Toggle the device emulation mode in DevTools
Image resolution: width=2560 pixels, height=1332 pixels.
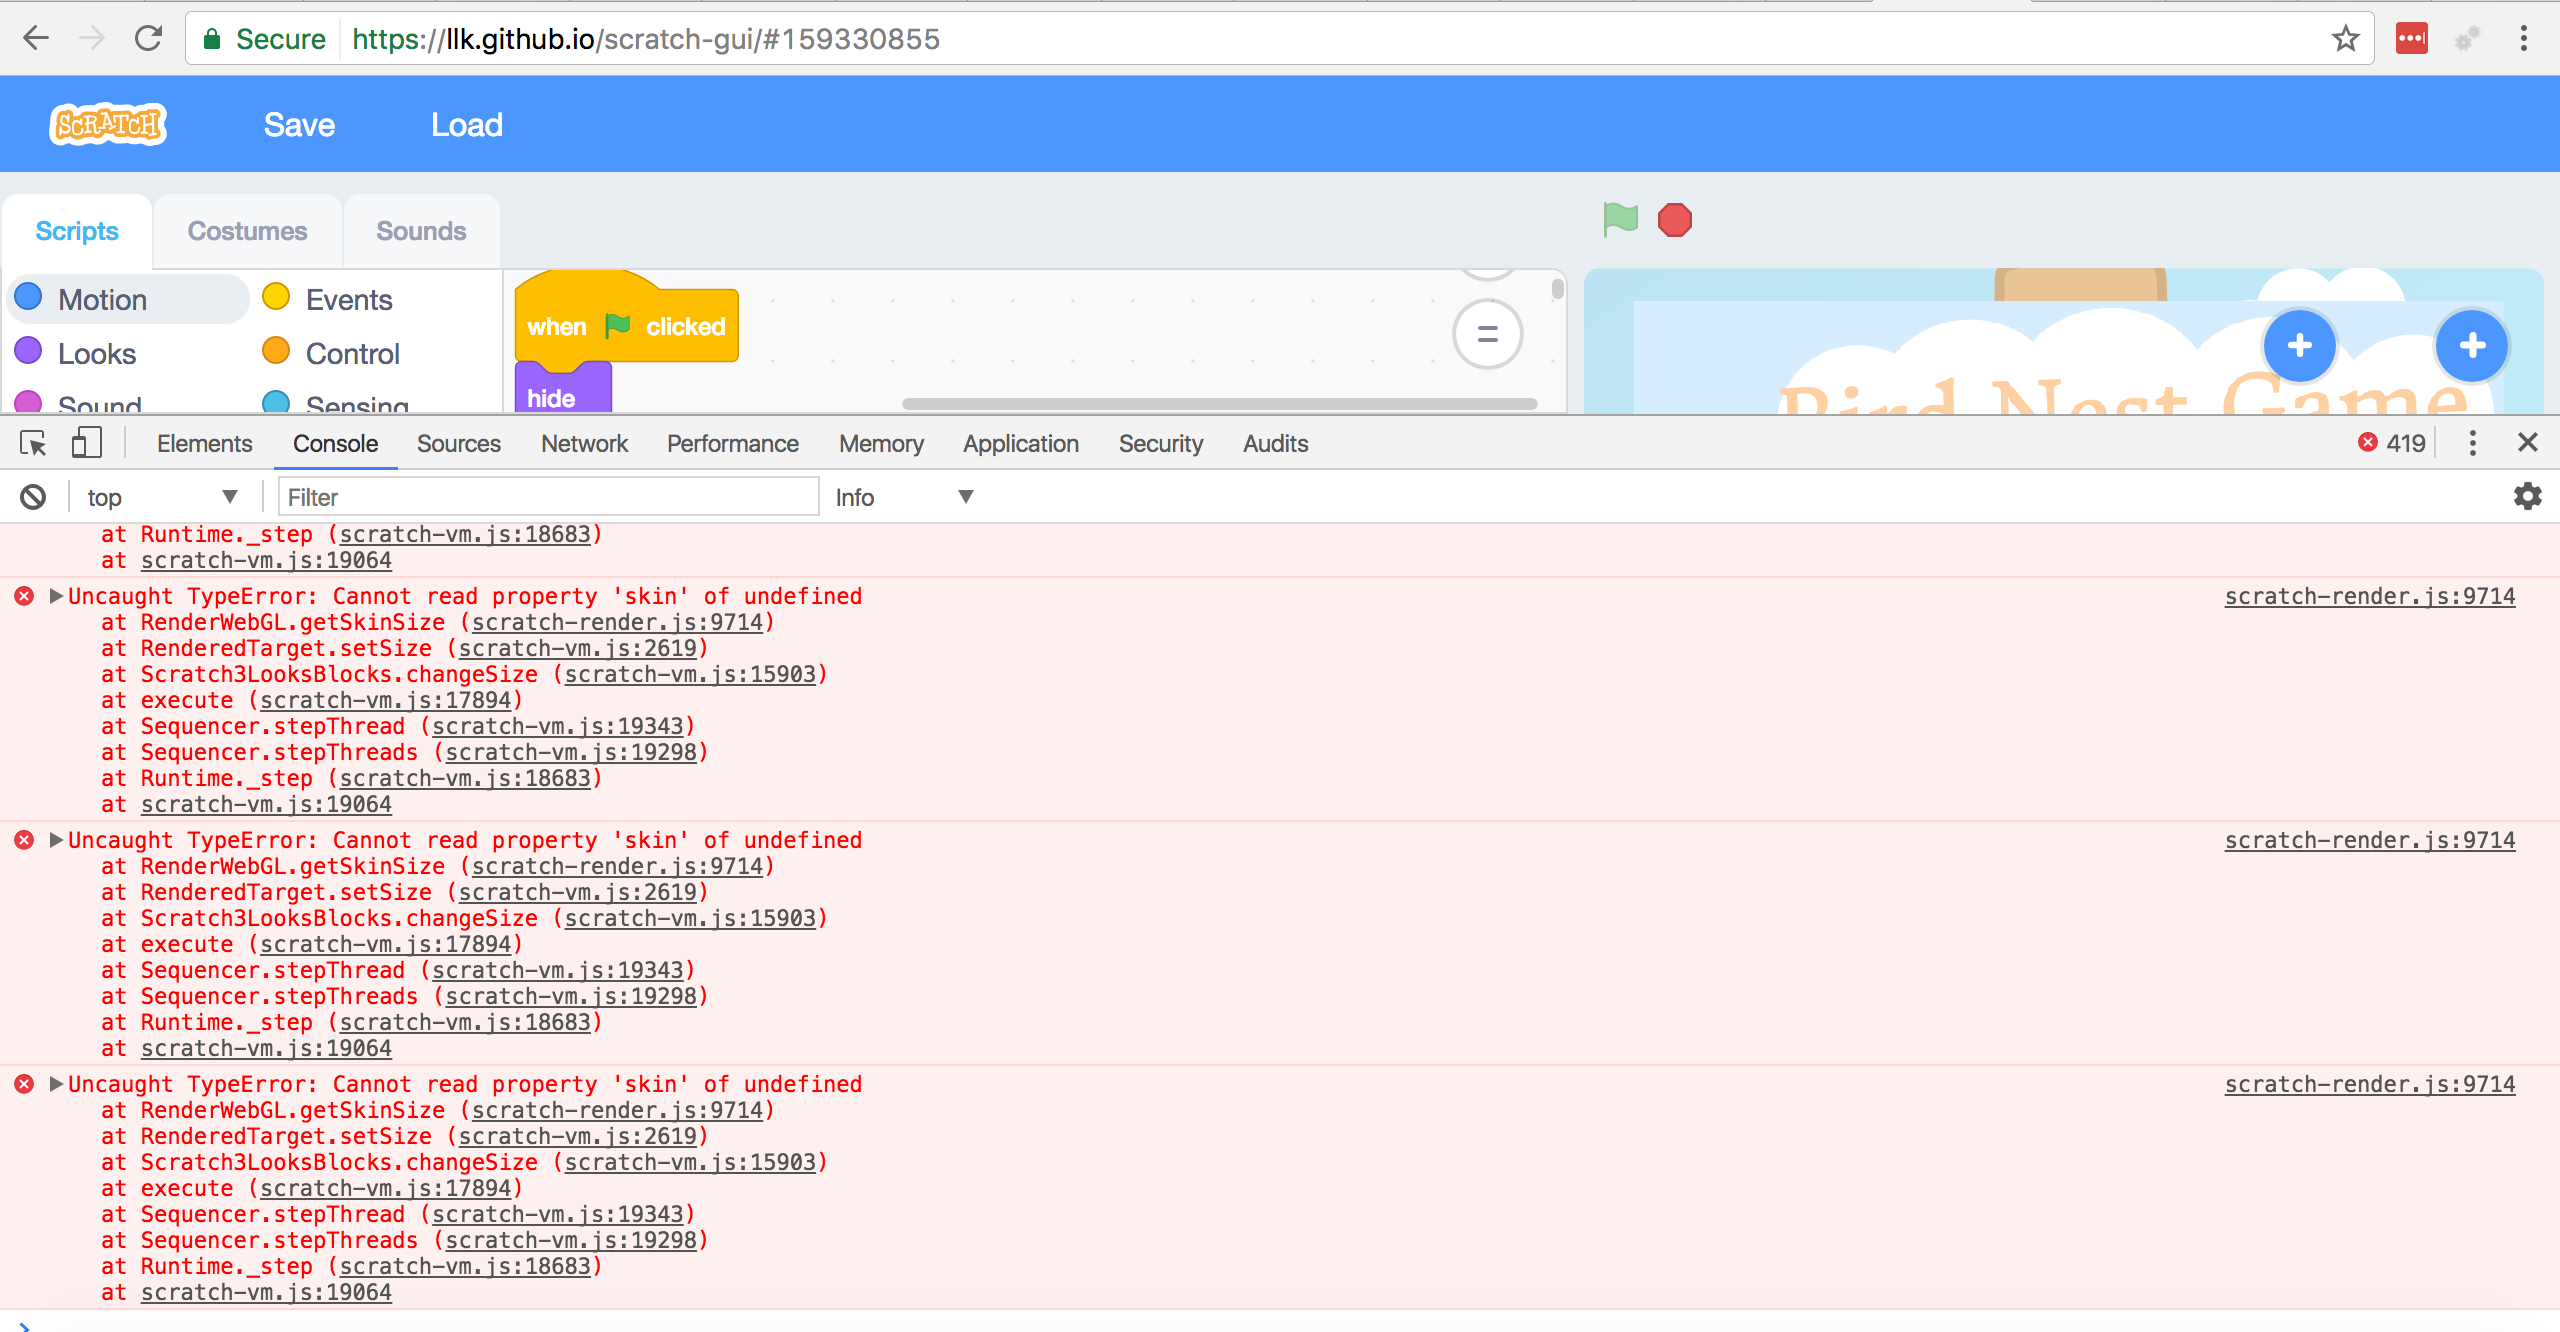point(85,443)
